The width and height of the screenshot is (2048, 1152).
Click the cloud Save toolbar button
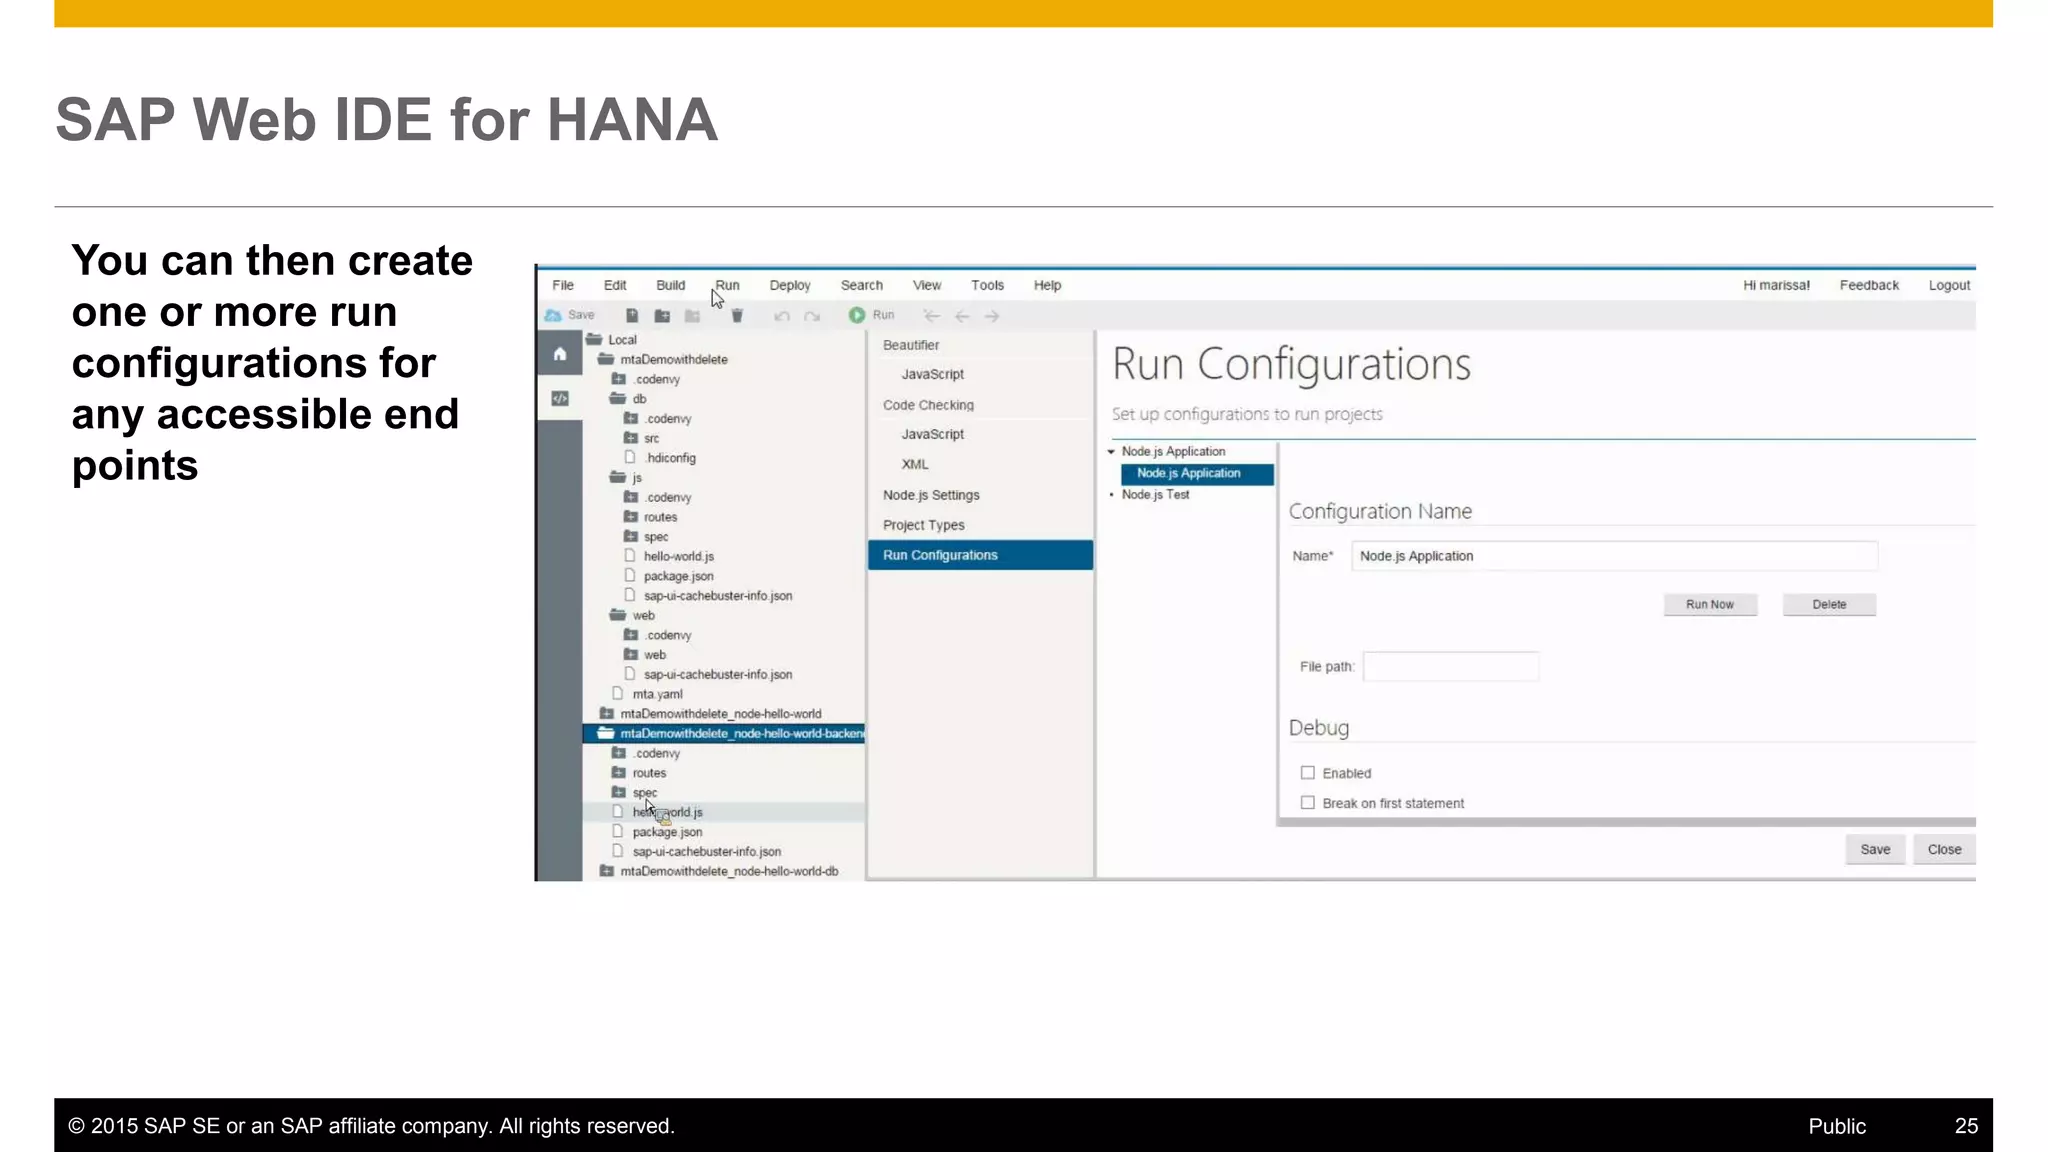[x=569, y=315]
